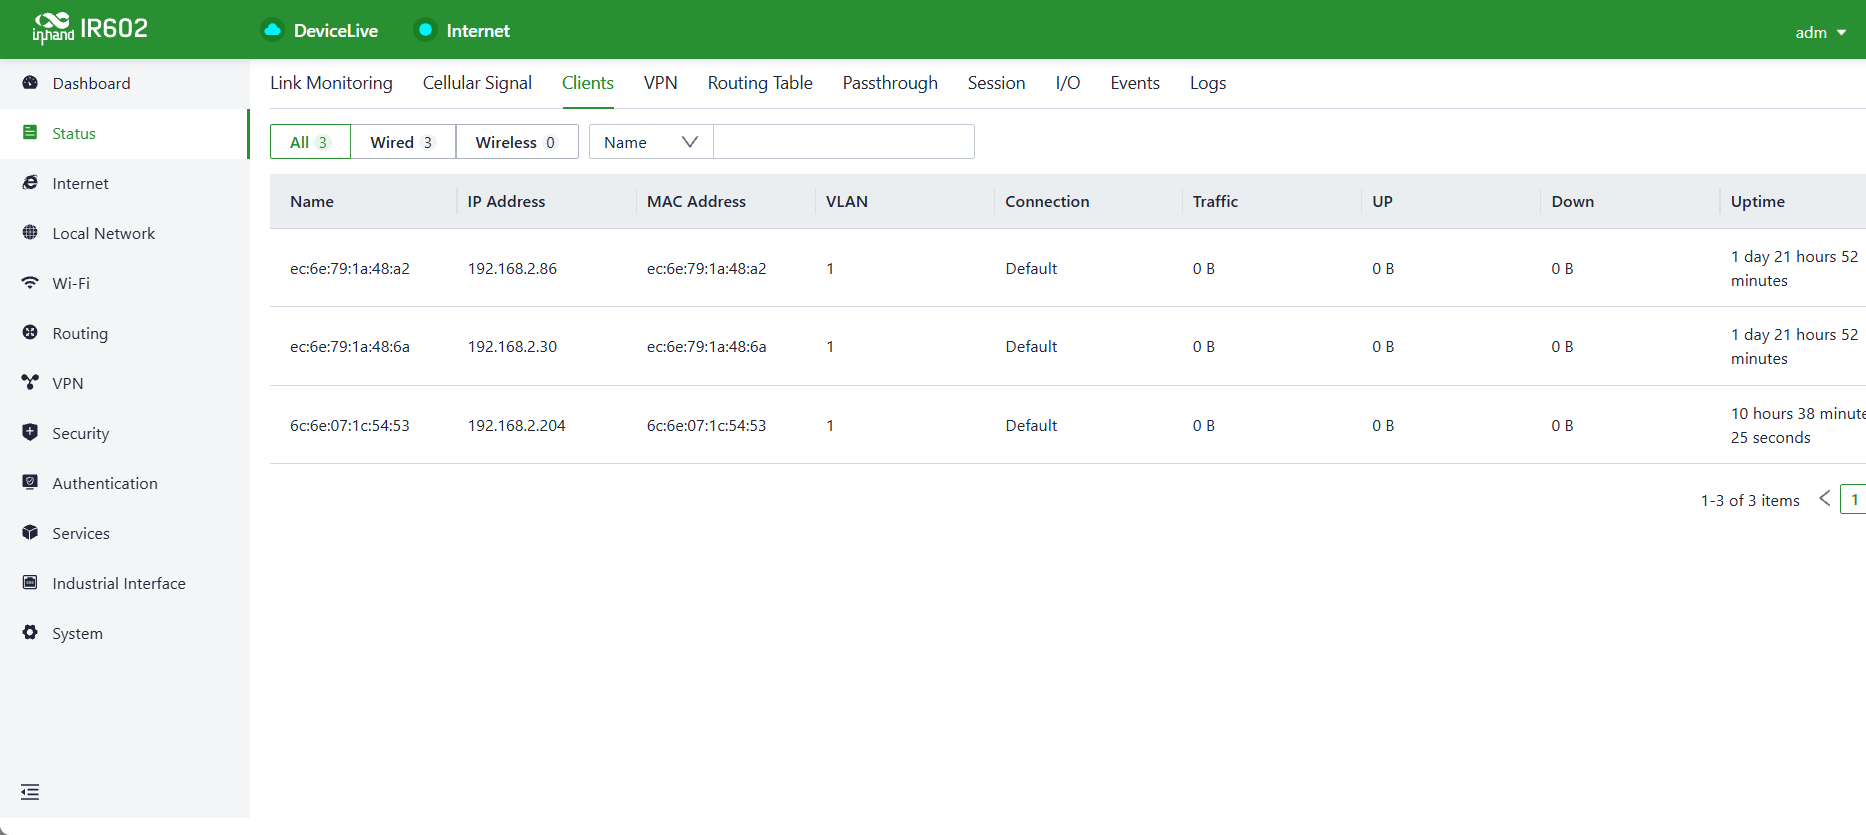
Task: Click IP address 192.168.2.204
Action: pos(516,425)
